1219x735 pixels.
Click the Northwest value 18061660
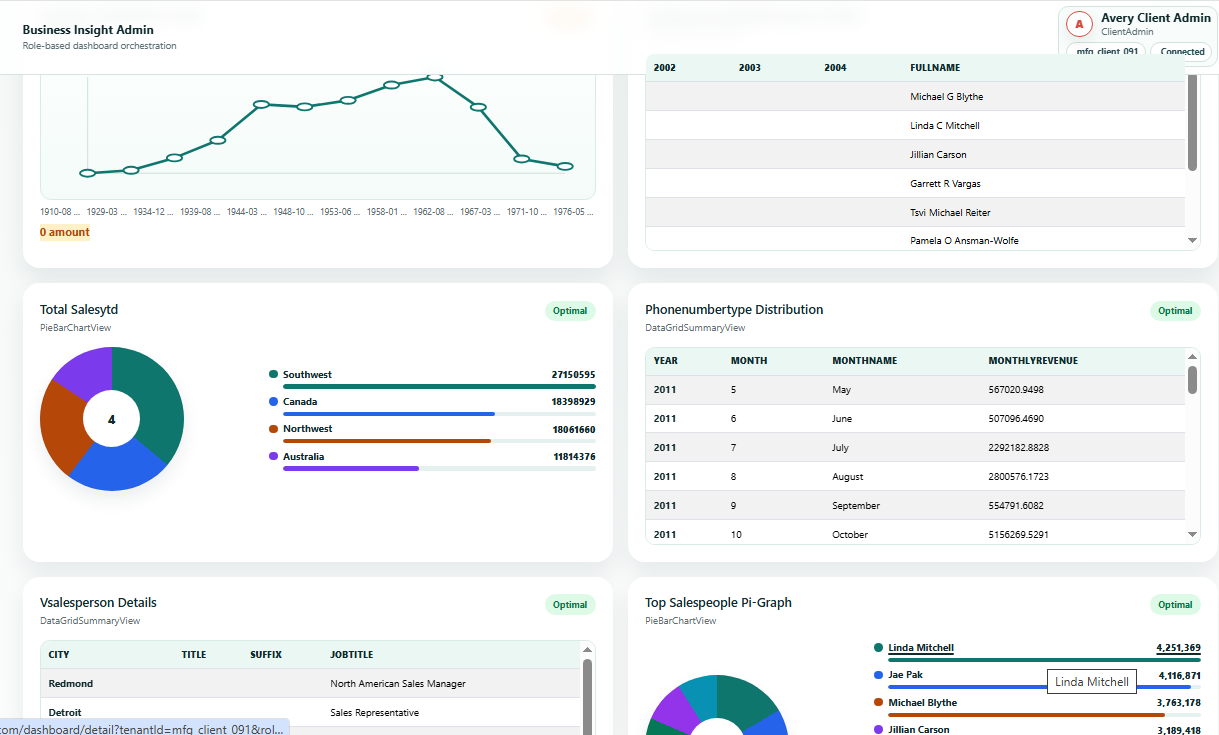[573, 429]
